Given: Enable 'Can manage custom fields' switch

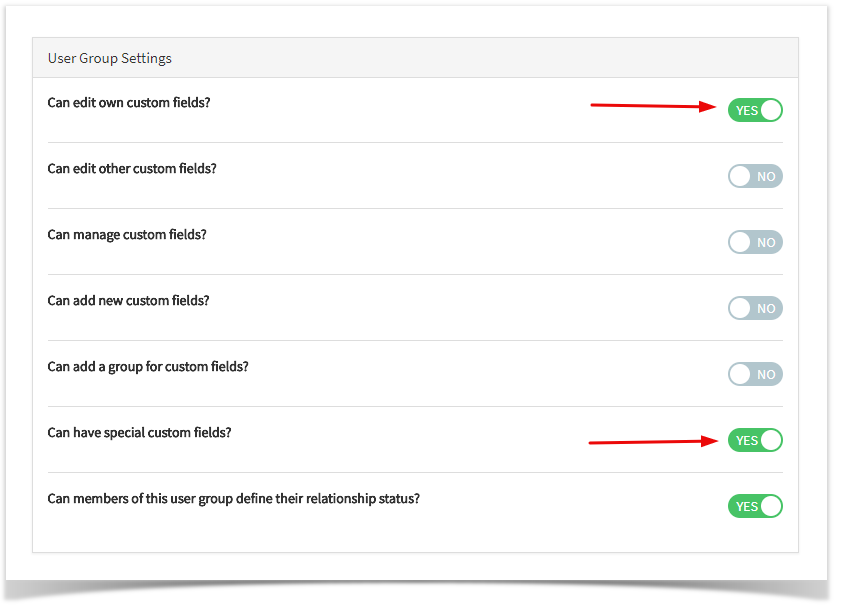Looking at the screenshot, I should (x=755, y=242).
